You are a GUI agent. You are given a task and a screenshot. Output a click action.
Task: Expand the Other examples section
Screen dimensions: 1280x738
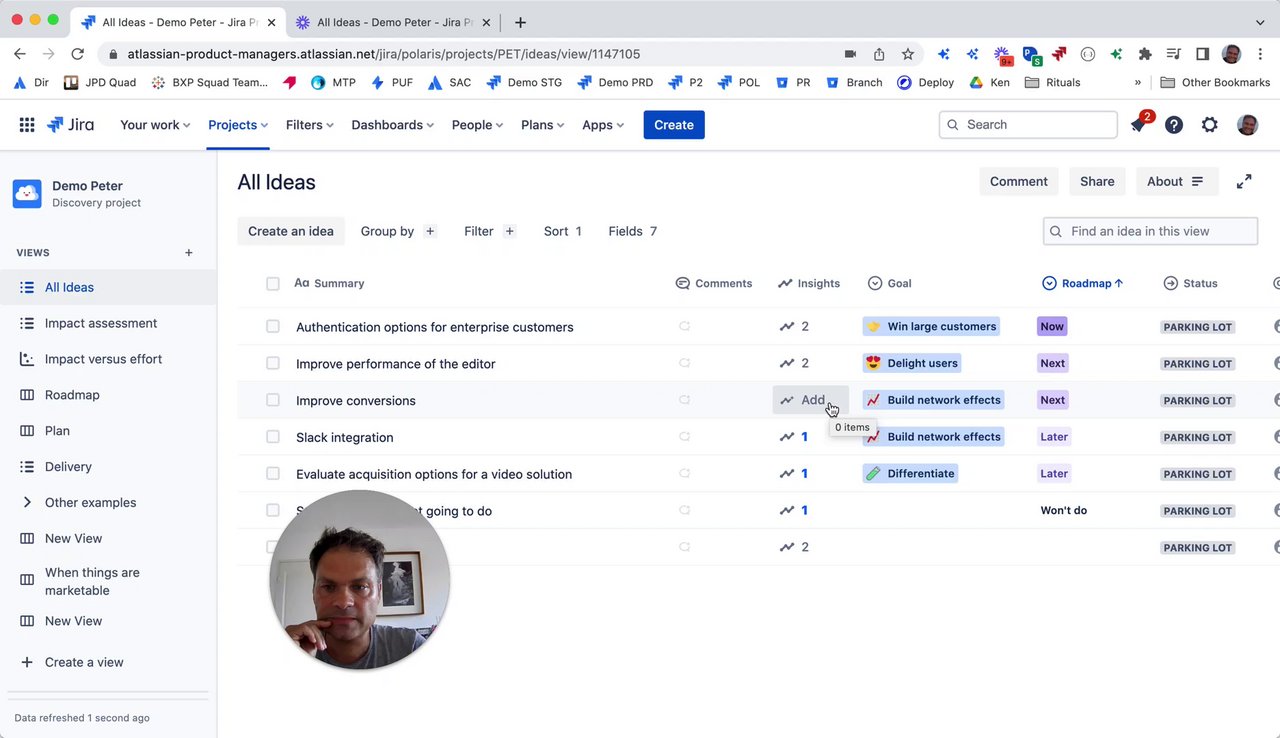tap(27, 502)
